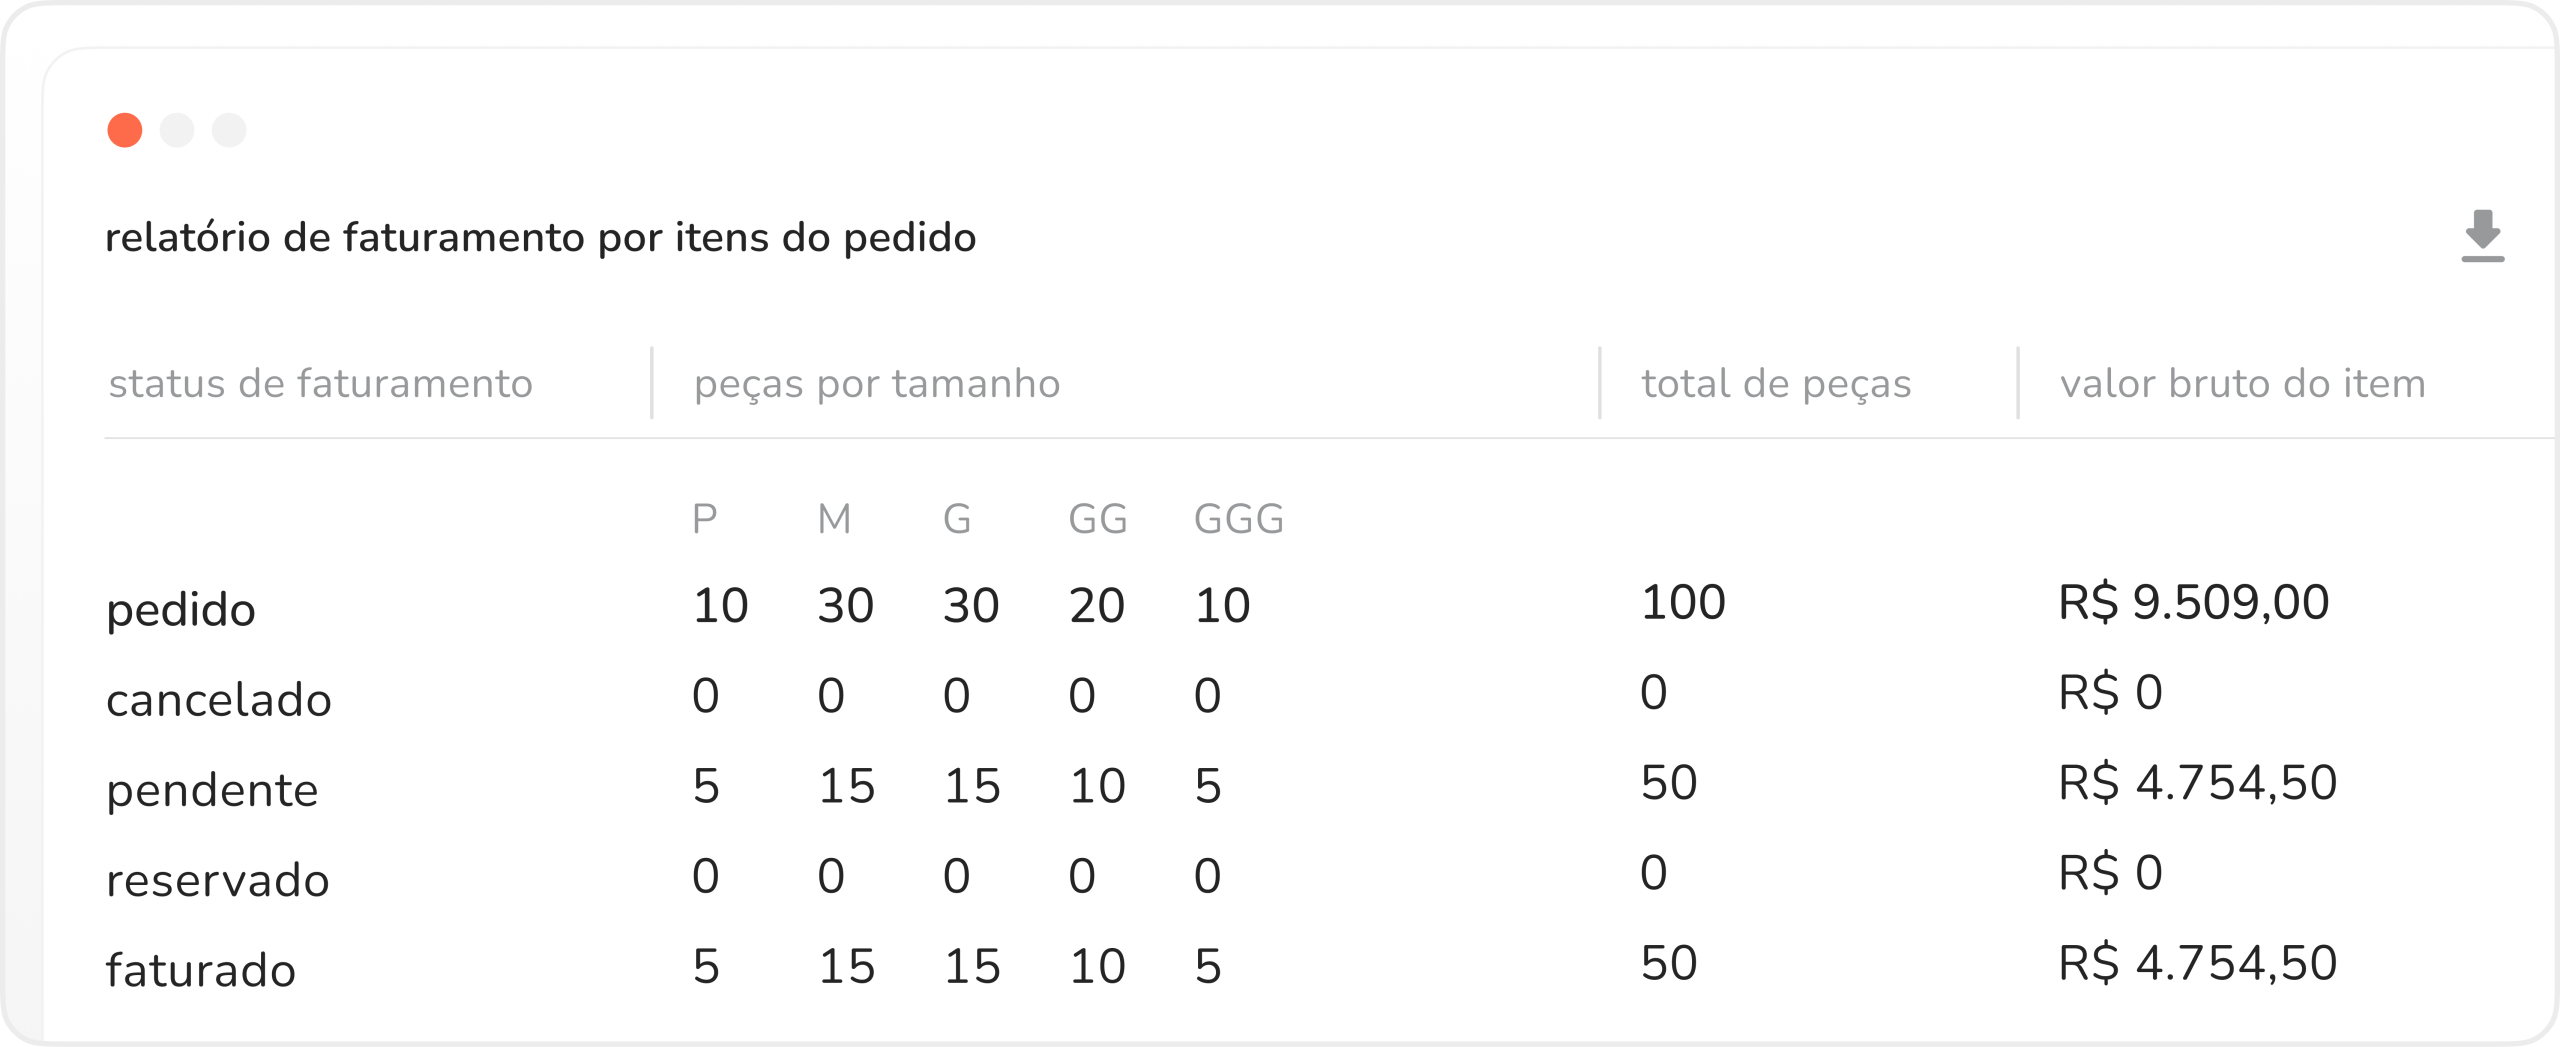Click the report title text
This screenshot has height=1047, width=2560.
tap(540, 238)
